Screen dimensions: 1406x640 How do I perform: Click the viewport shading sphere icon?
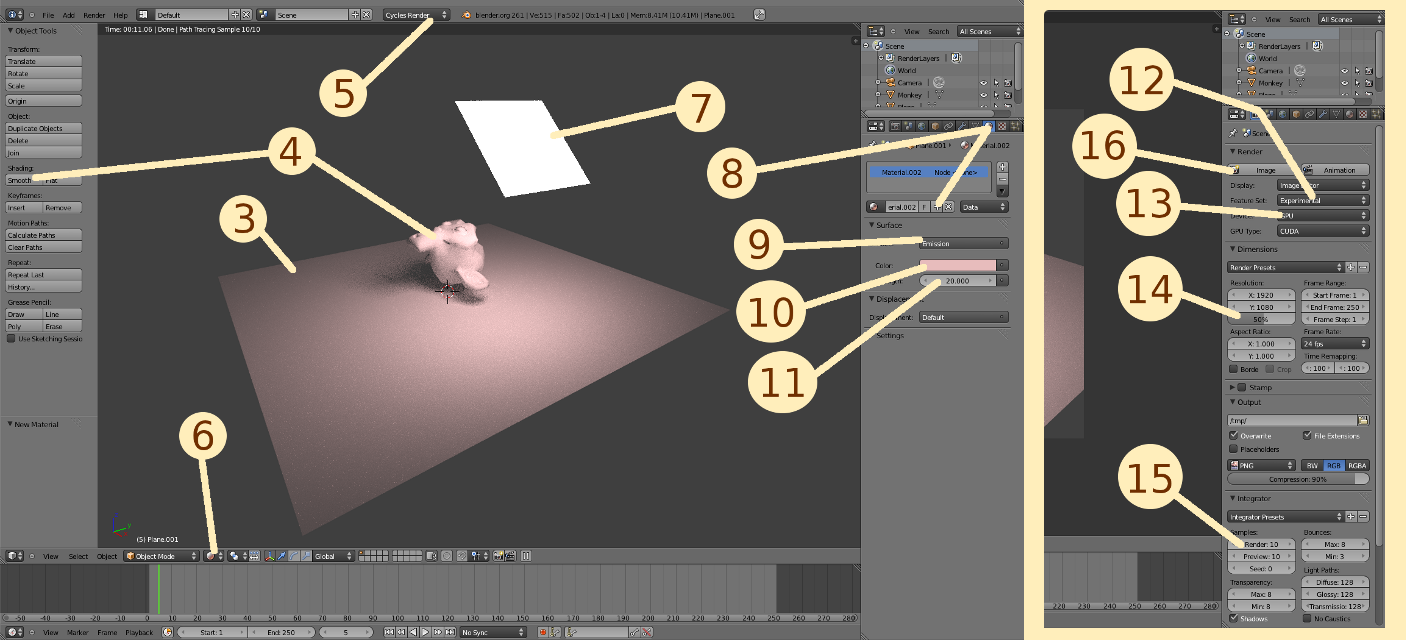click(x=212, y=556)
